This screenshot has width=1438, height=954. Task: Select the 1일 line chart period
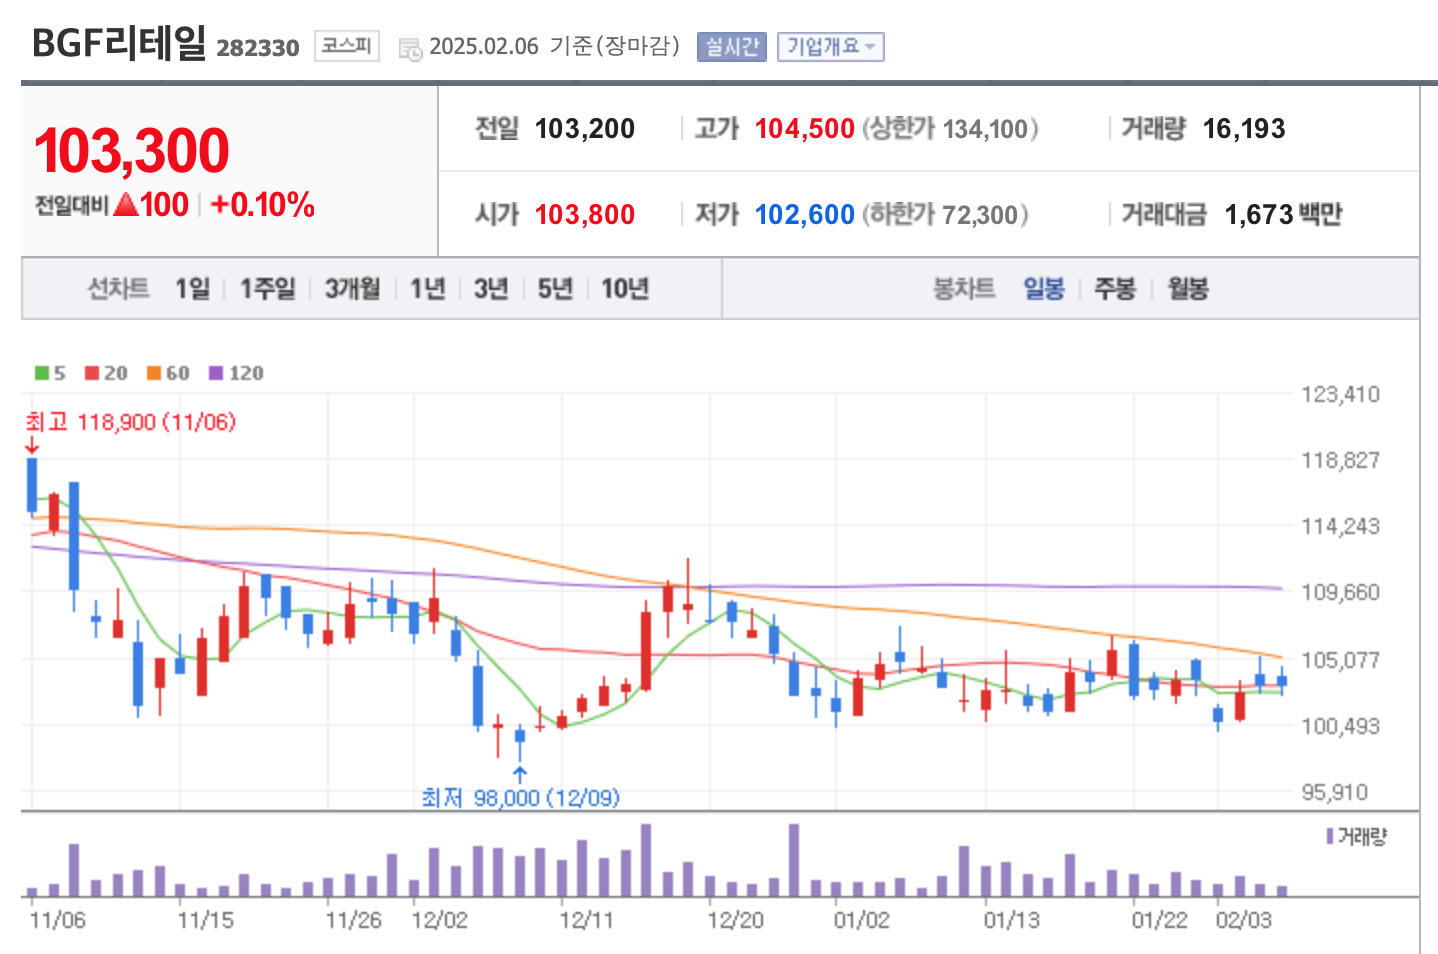click(193, 289)
